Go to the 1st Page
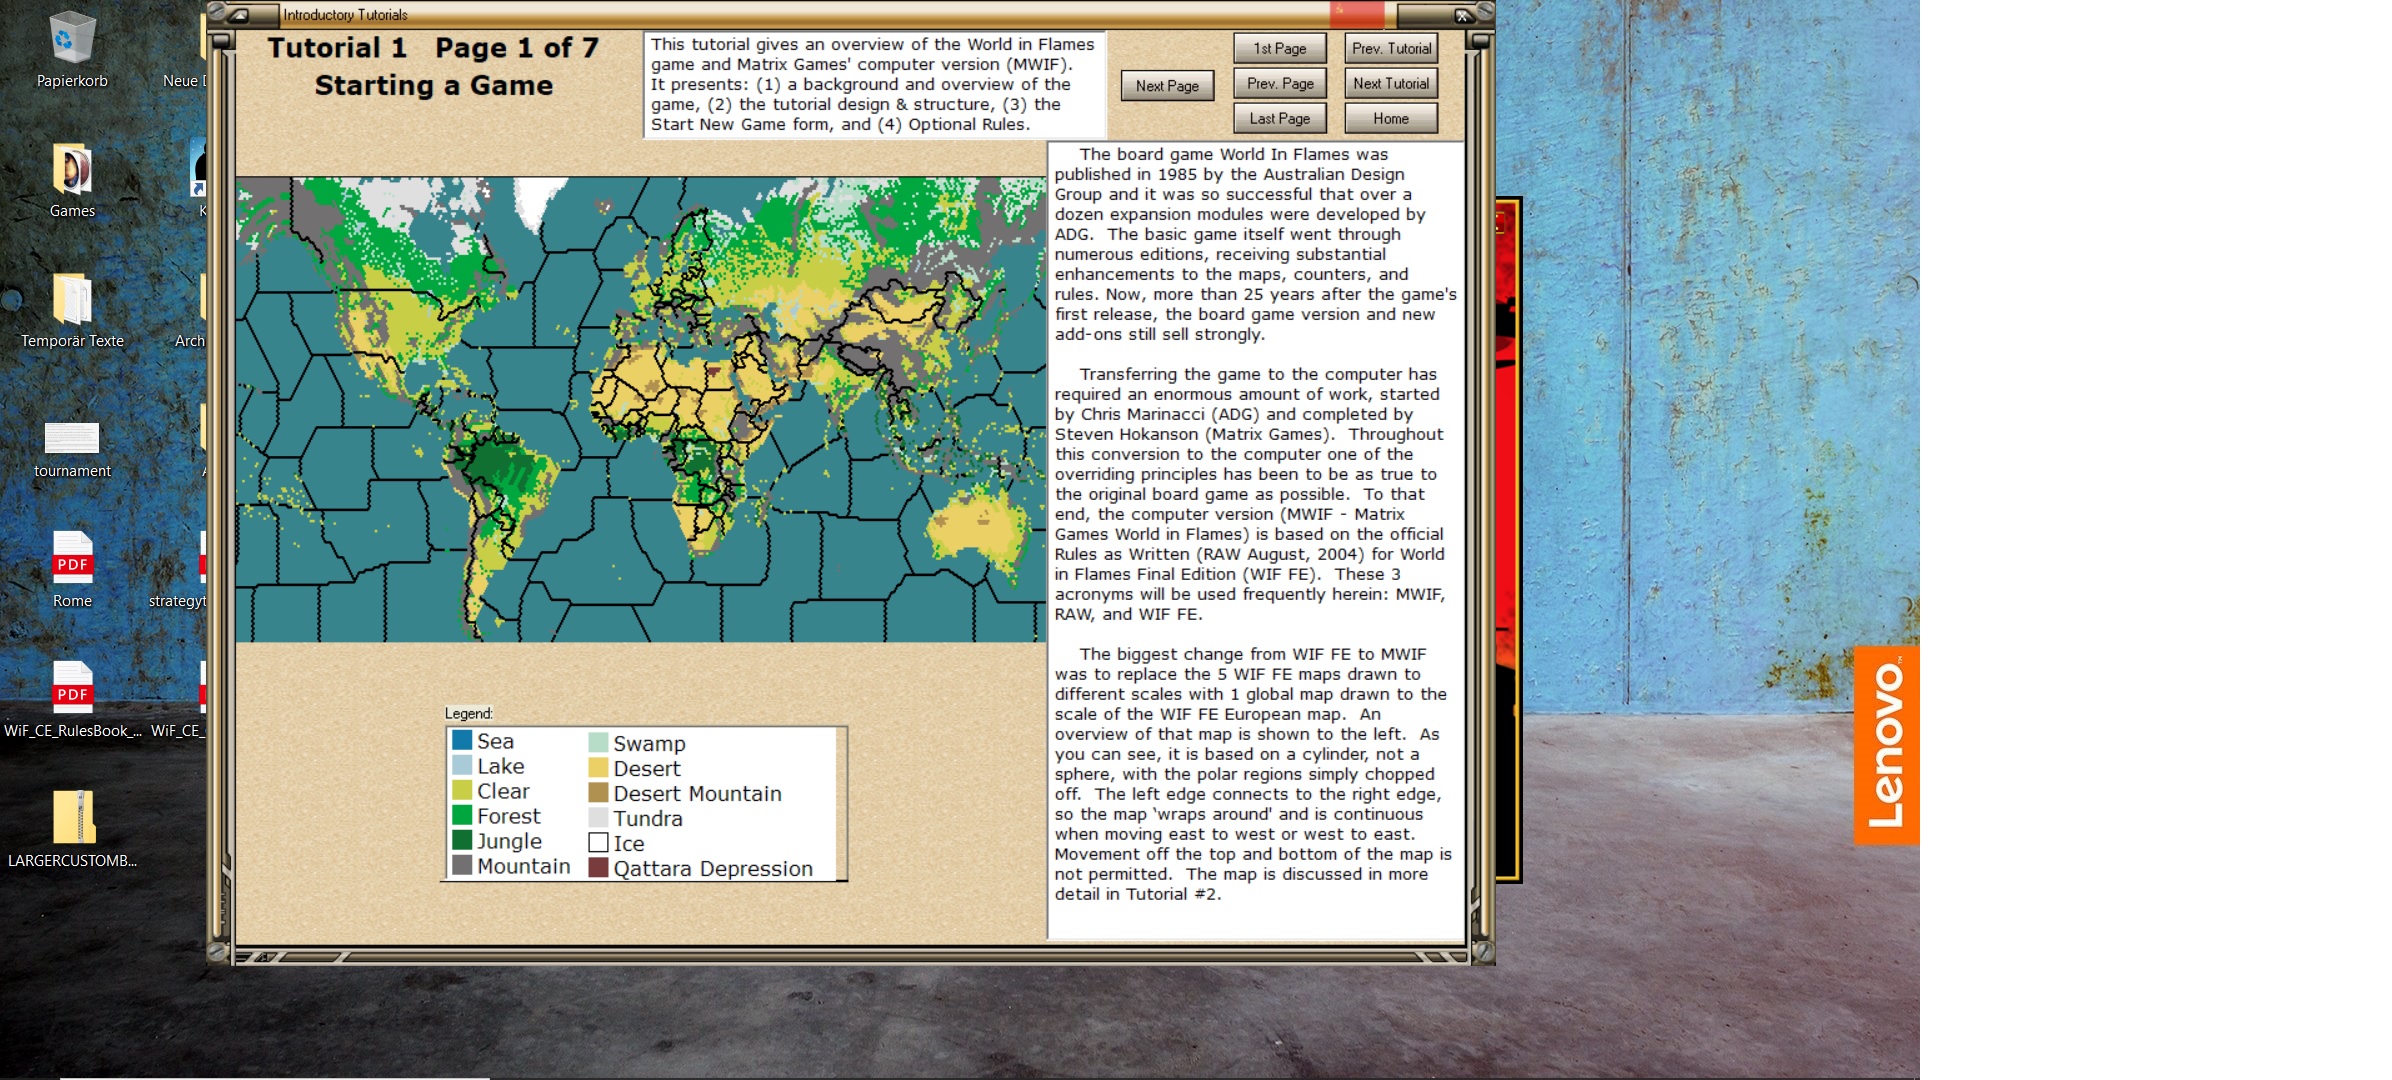Viewport: 2392px width, 1080px height. [1279, 48]
